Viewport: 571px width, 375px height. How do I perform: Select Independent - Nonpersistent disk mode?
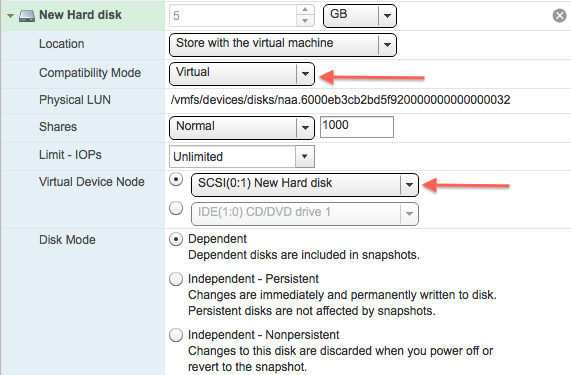[176, 335]
